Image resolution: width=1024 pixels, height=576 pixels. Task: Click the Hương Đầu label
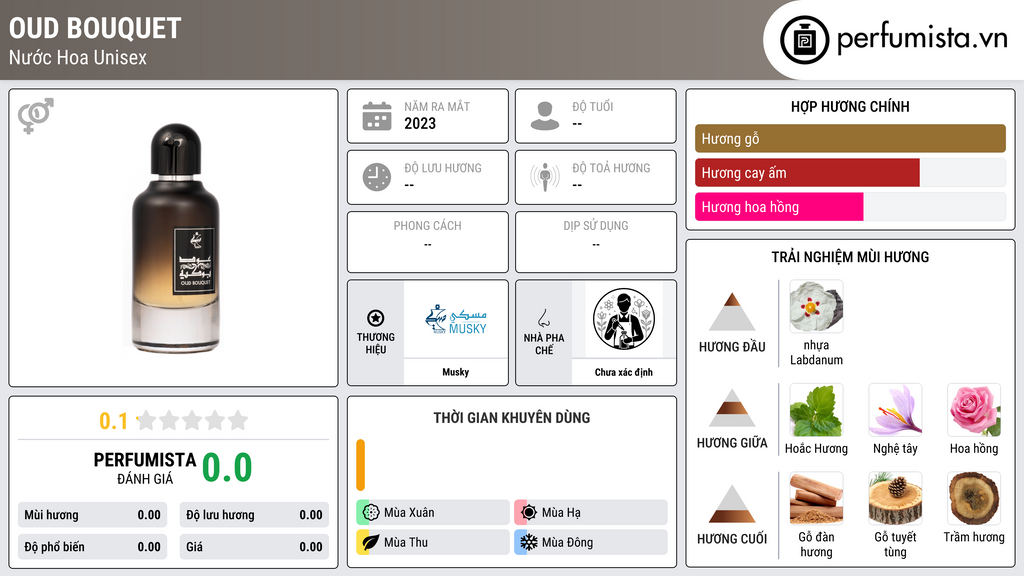tap(732, 347)
